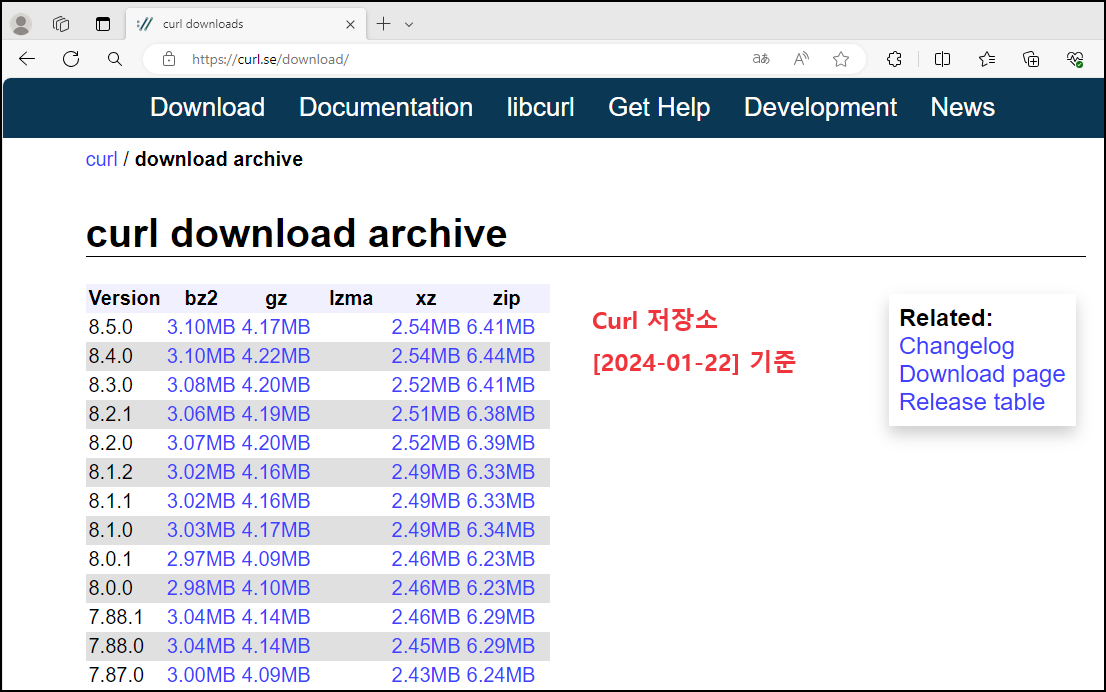Viewport: 1106px width, 692px height.
Task: Select the curl downloads tab
Action: coord(247,24)
